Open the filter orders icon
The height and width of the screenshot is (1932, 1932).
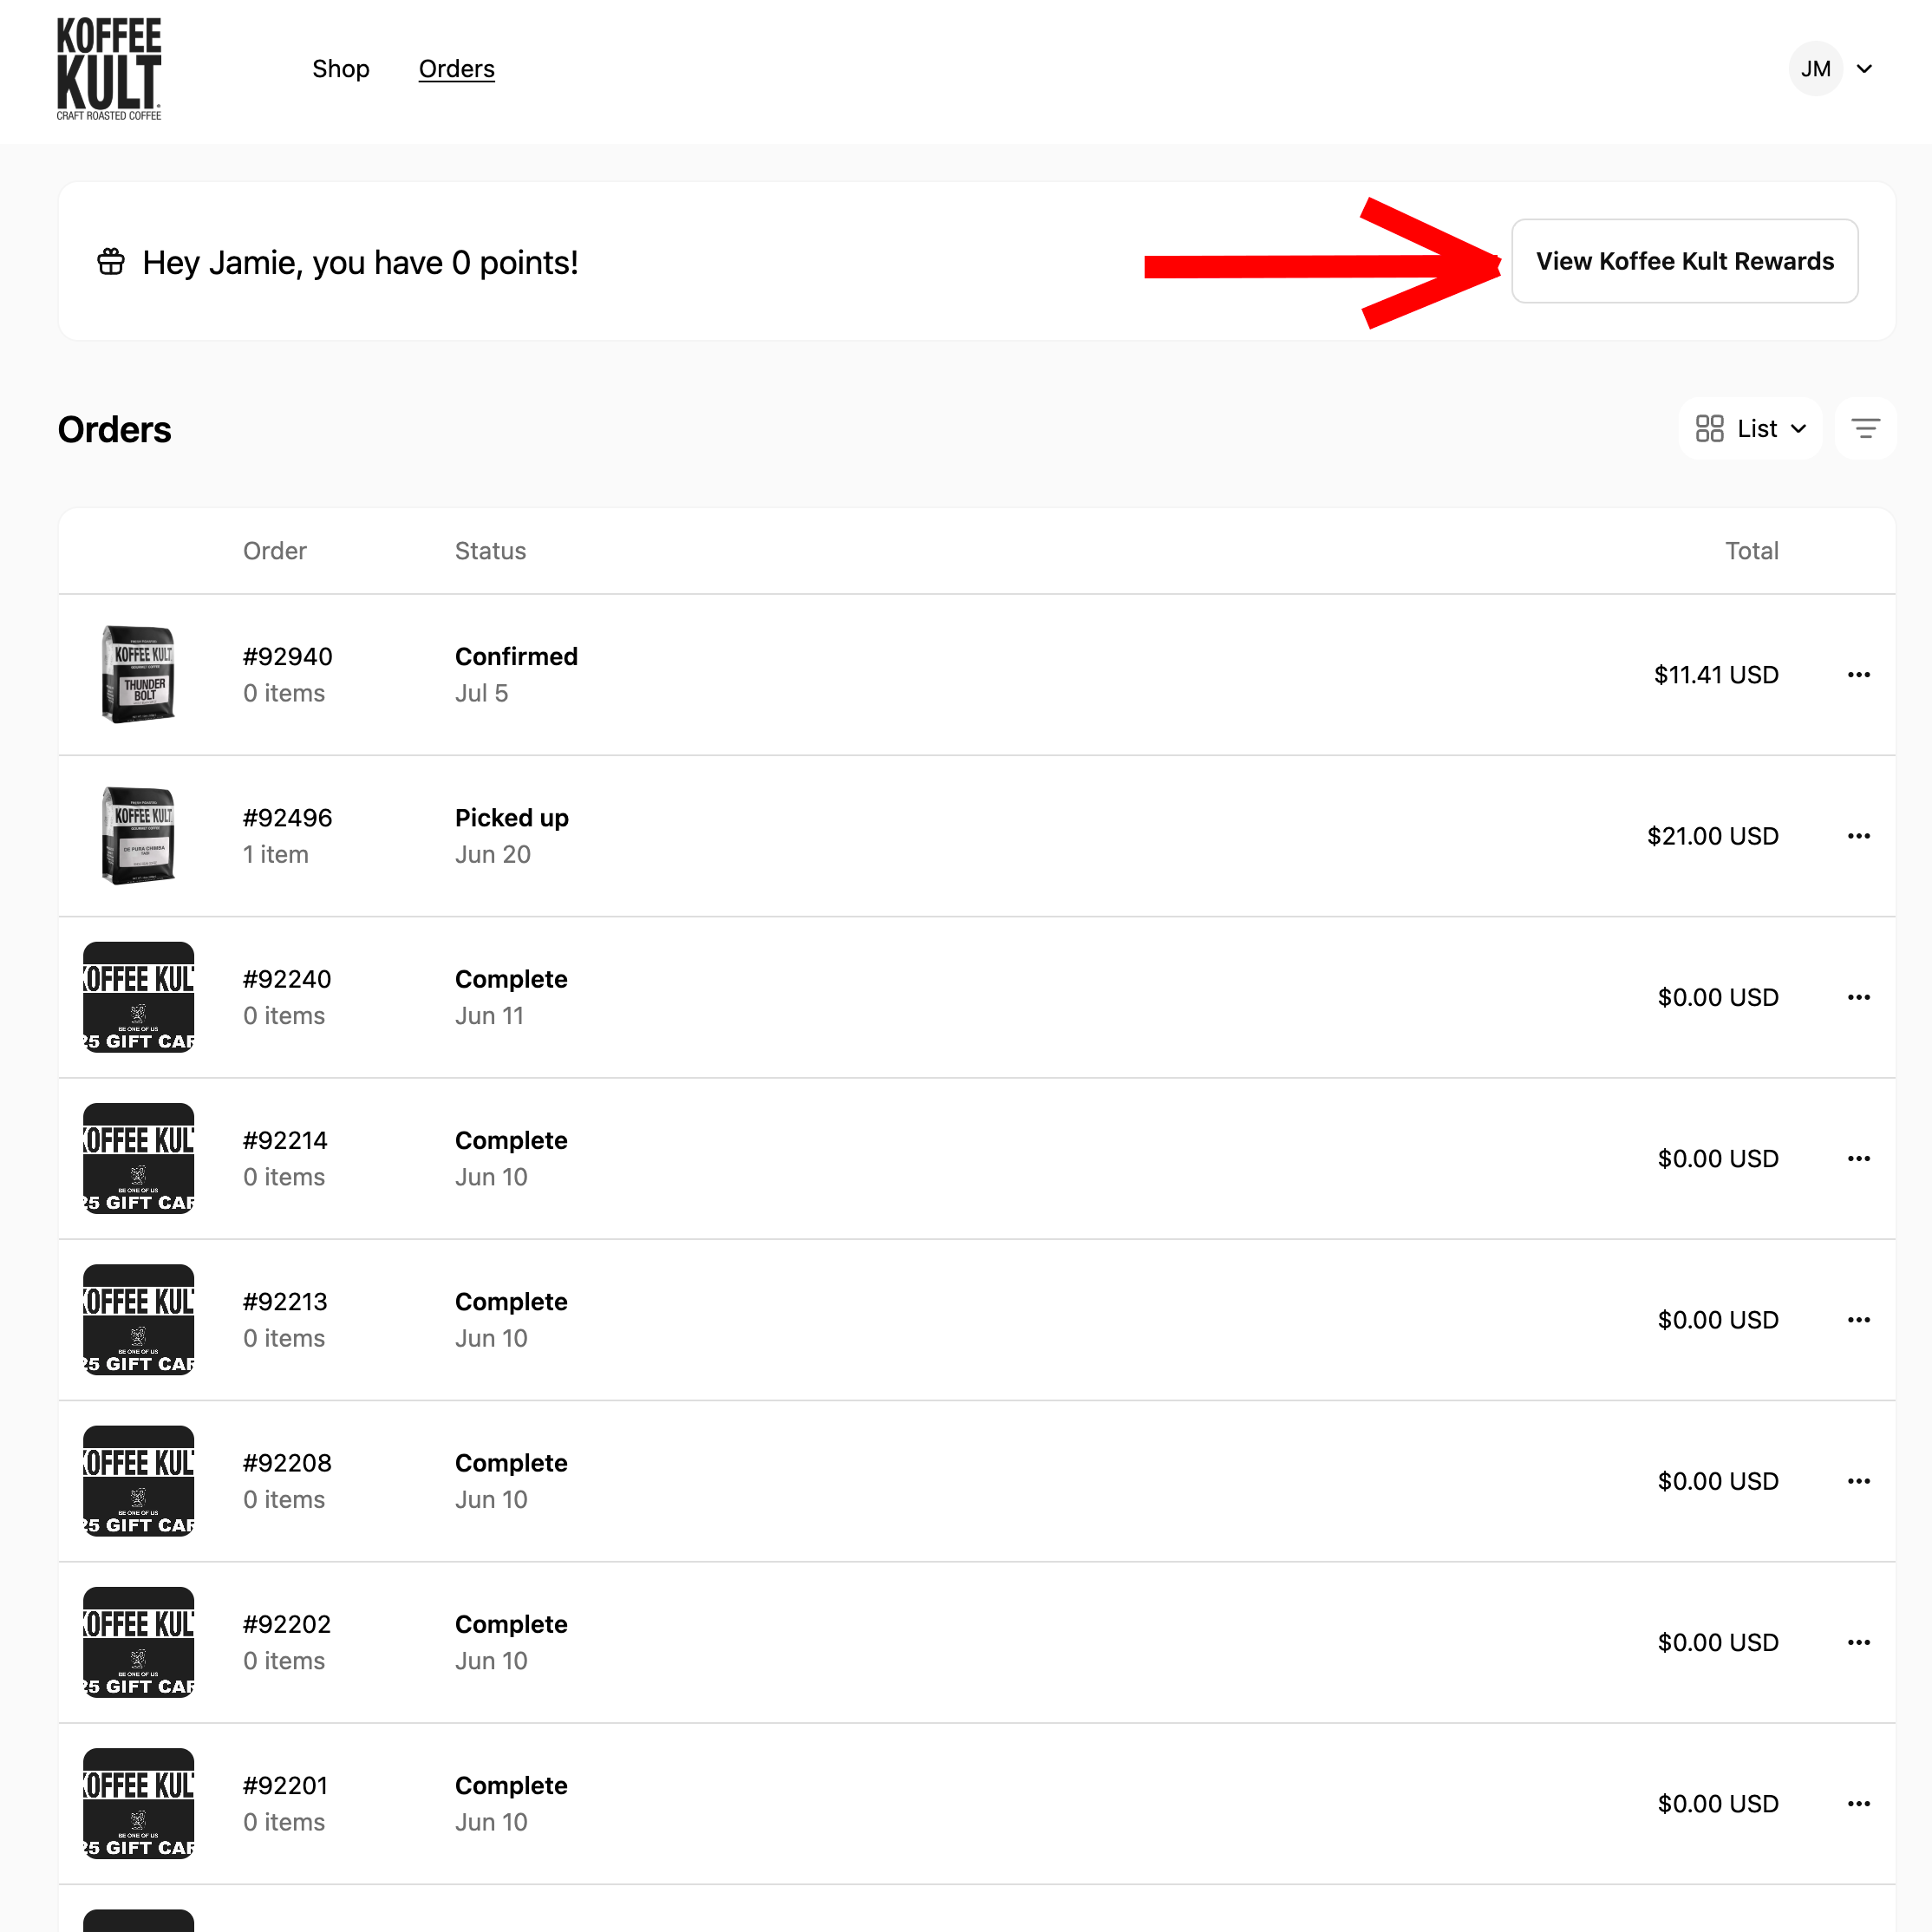[1865, 429]
